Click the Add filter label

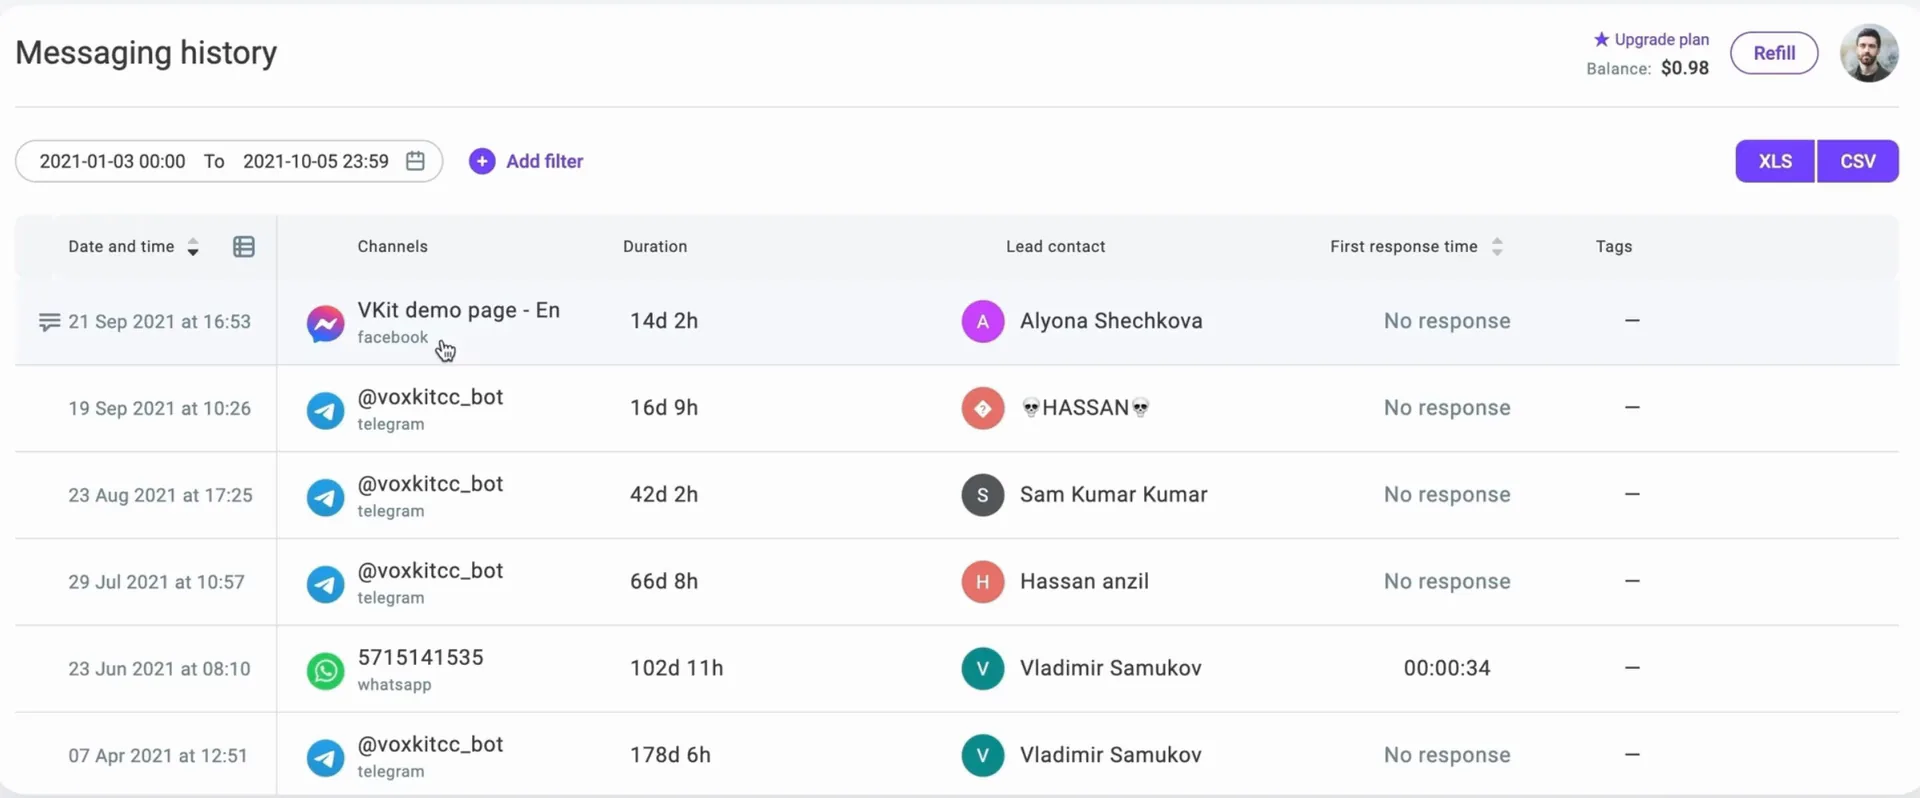pyautogui.click(x=544, y=161)
